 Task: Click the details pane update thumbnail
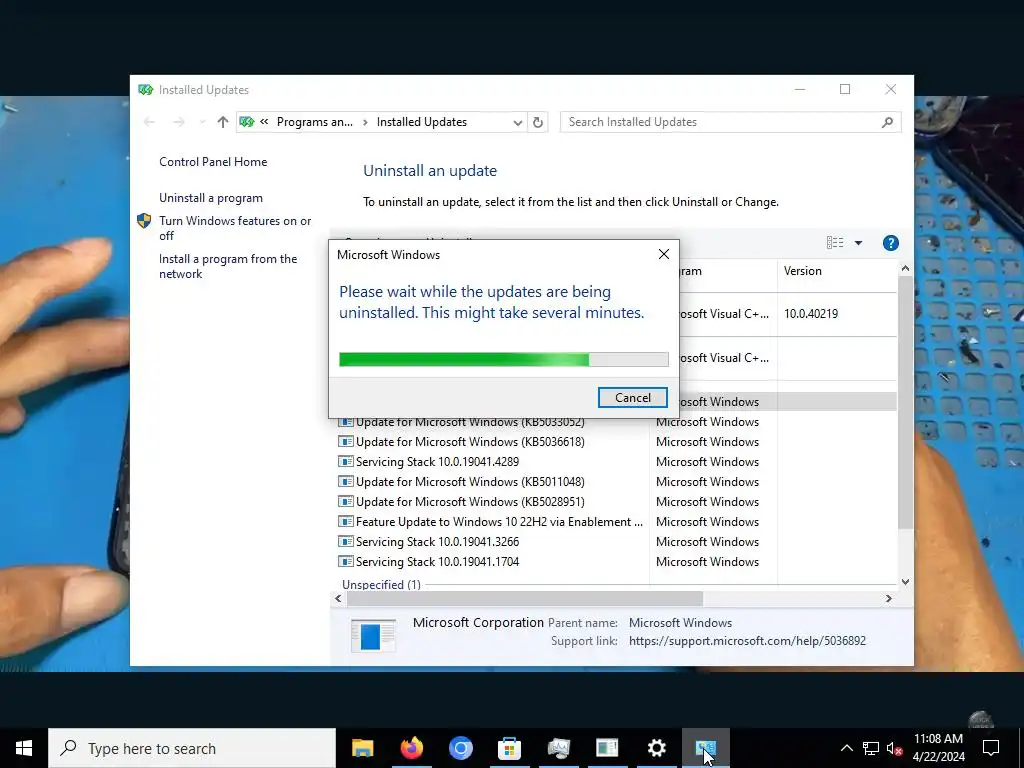pos(373,635)
